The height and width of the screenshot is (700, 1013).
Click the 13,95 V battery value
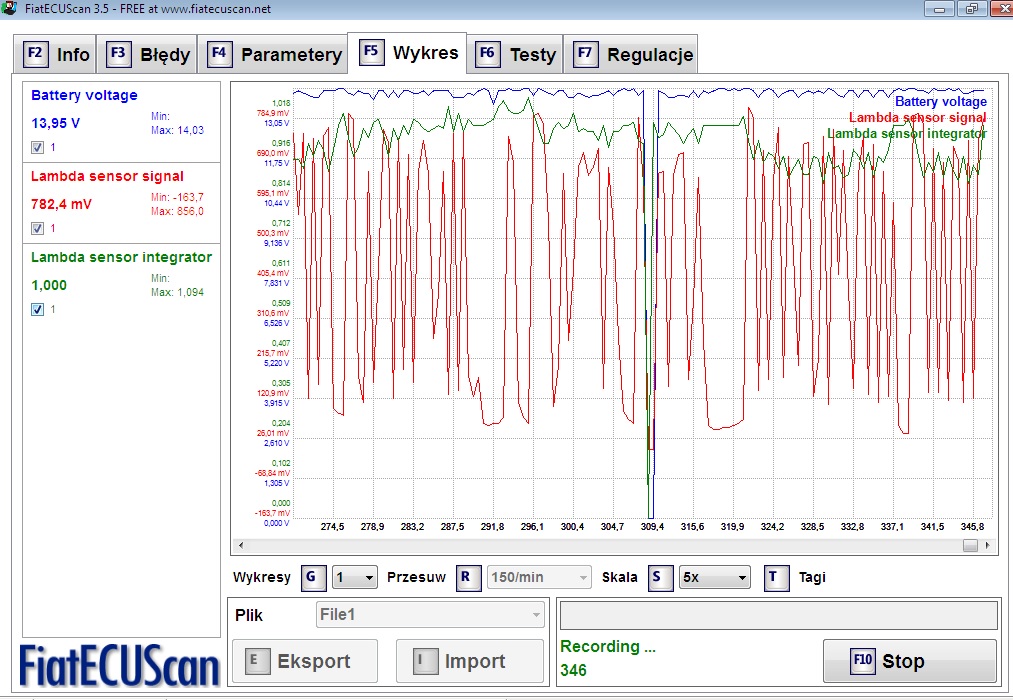[x=56, y=123]
